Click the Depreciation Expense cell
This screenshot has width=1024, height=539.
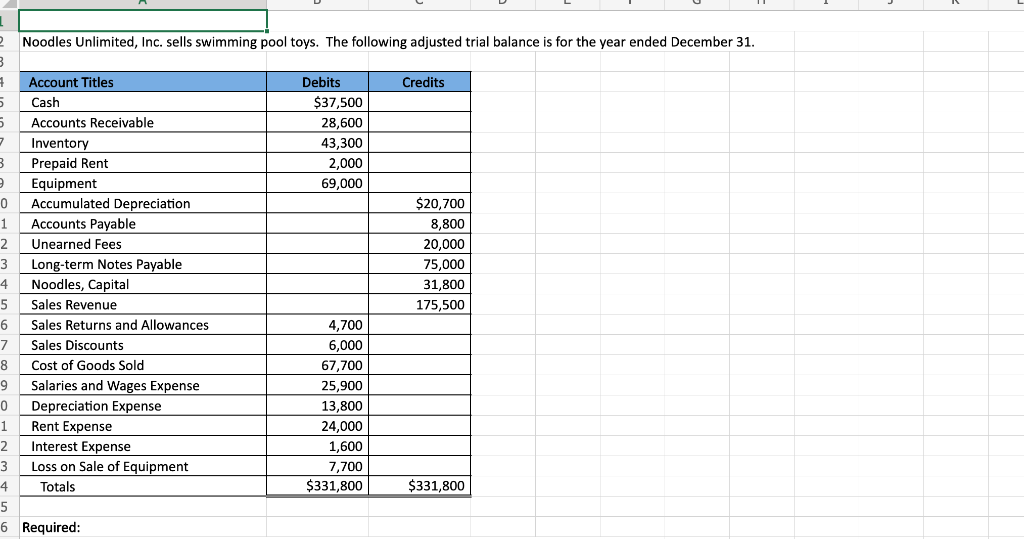click(143, 406)
